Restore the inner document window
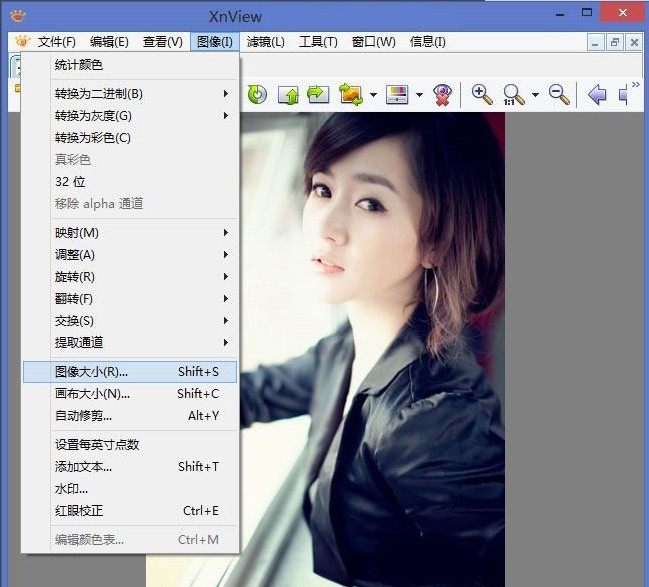The image size is (649, 587). pos(615,42)
